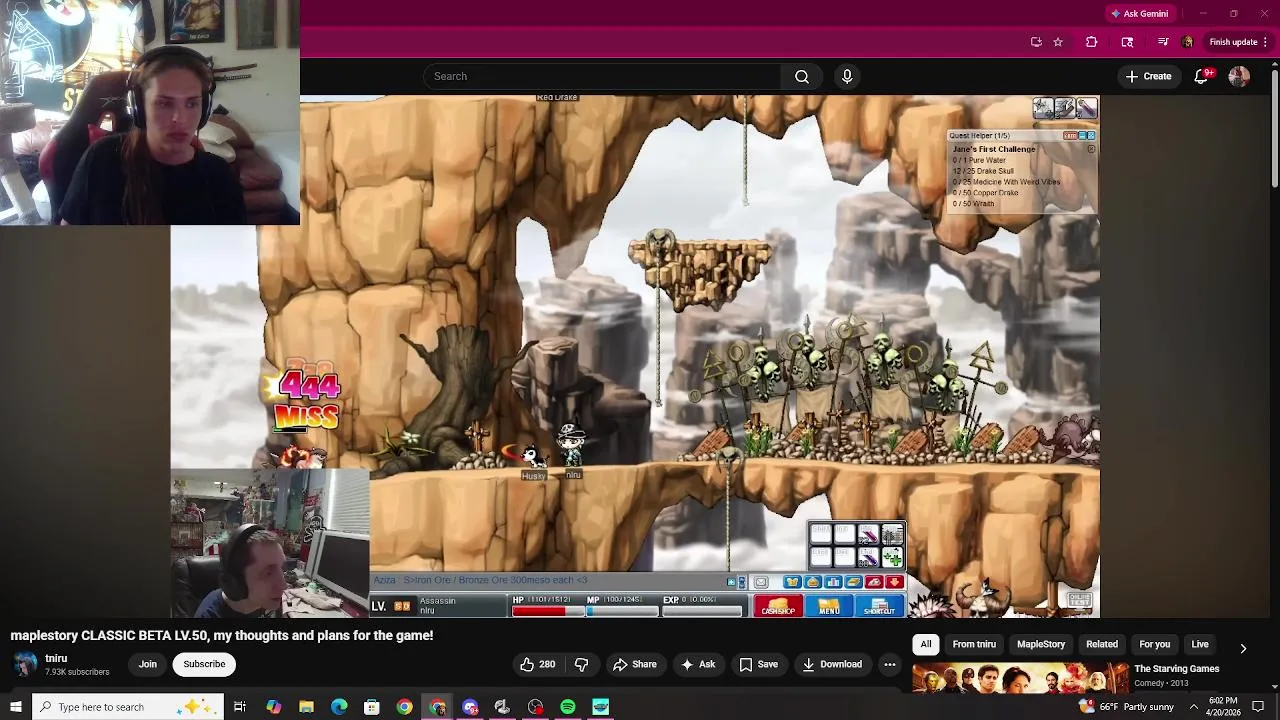Select the For you chip
1280x720 pixels.
pyautogui.click(x=1154, y=645)
